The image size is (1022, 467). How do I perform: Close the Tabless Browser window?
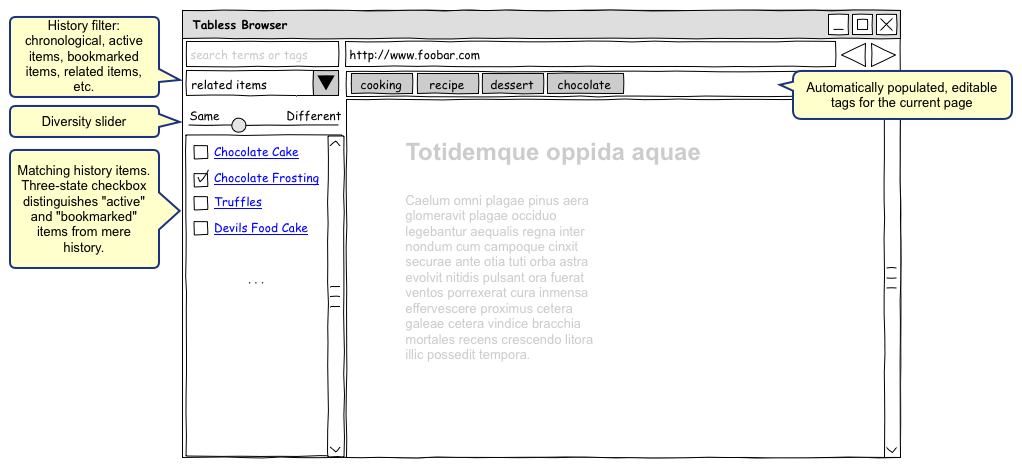[886, 25]
